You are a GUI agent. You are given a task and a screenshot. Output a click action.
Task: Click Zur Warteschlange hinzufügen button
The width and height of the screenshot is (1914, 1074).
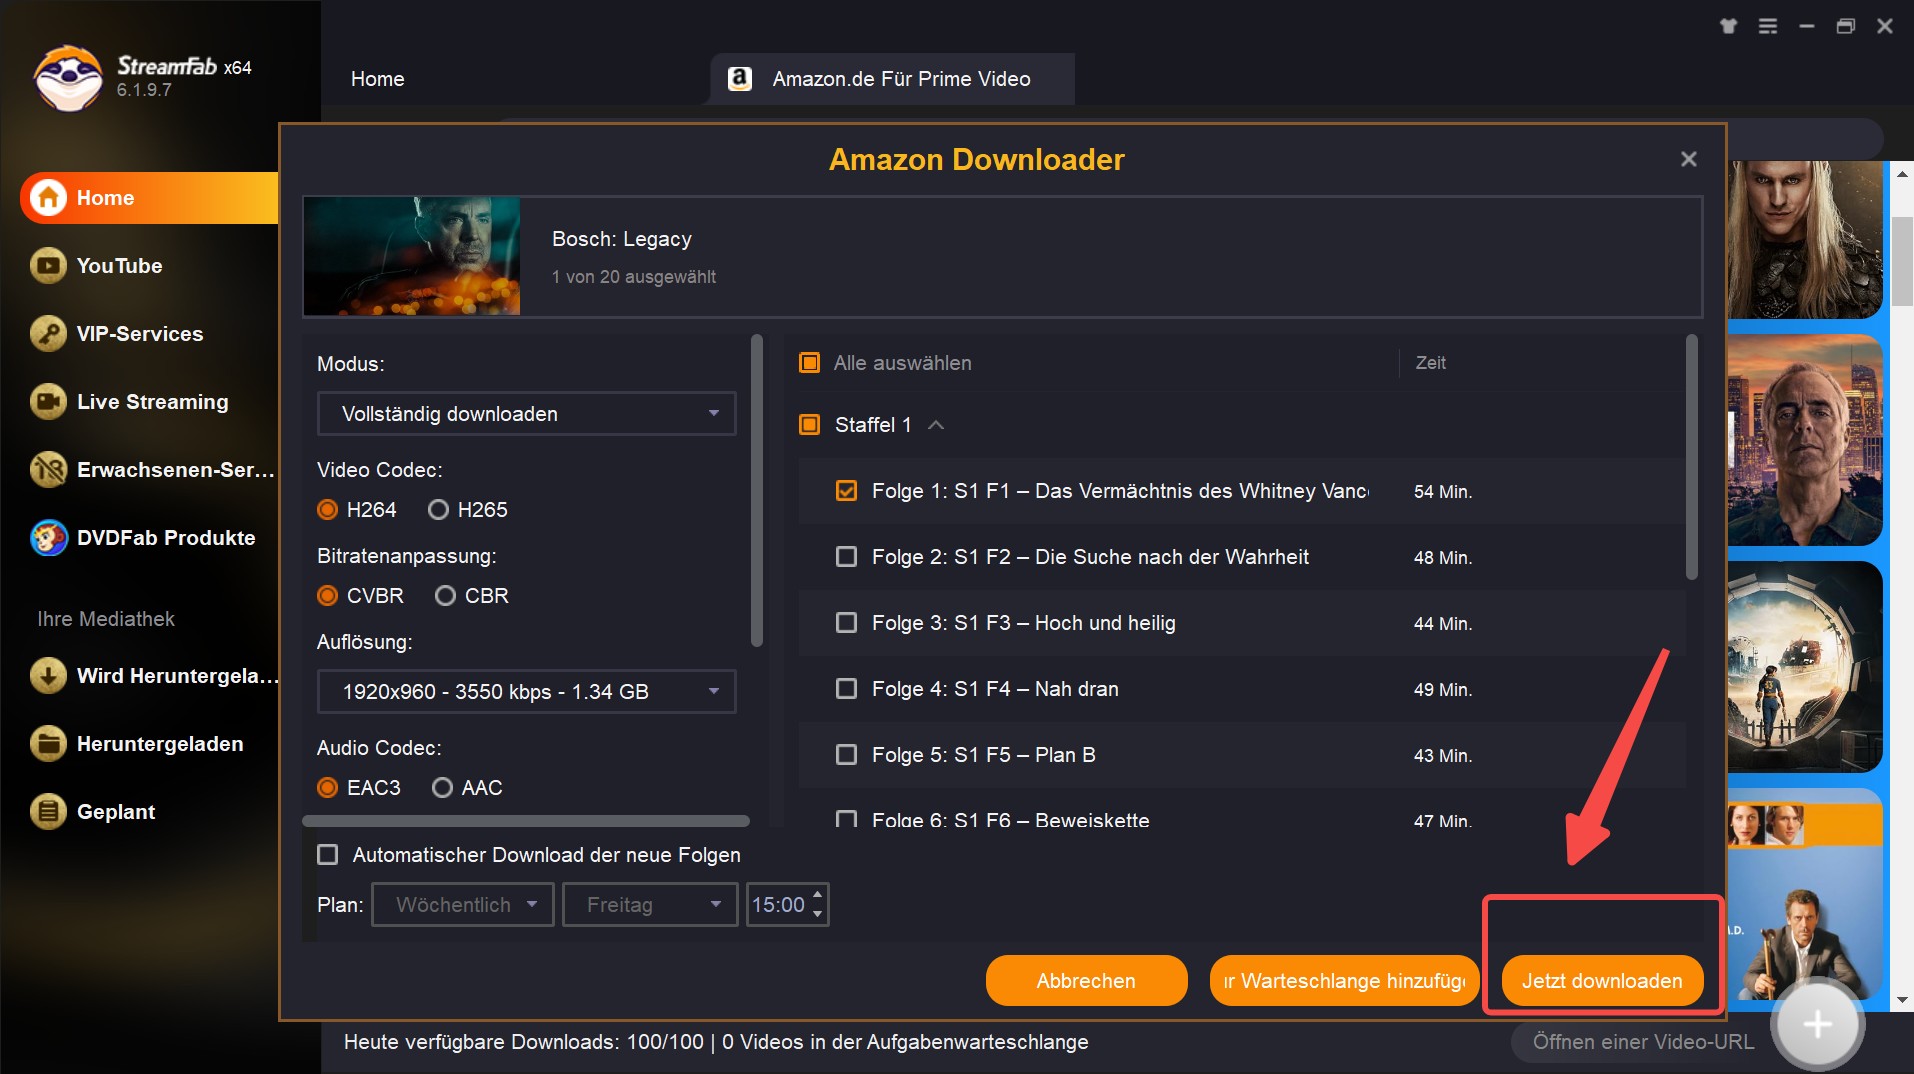[1344, 981]
